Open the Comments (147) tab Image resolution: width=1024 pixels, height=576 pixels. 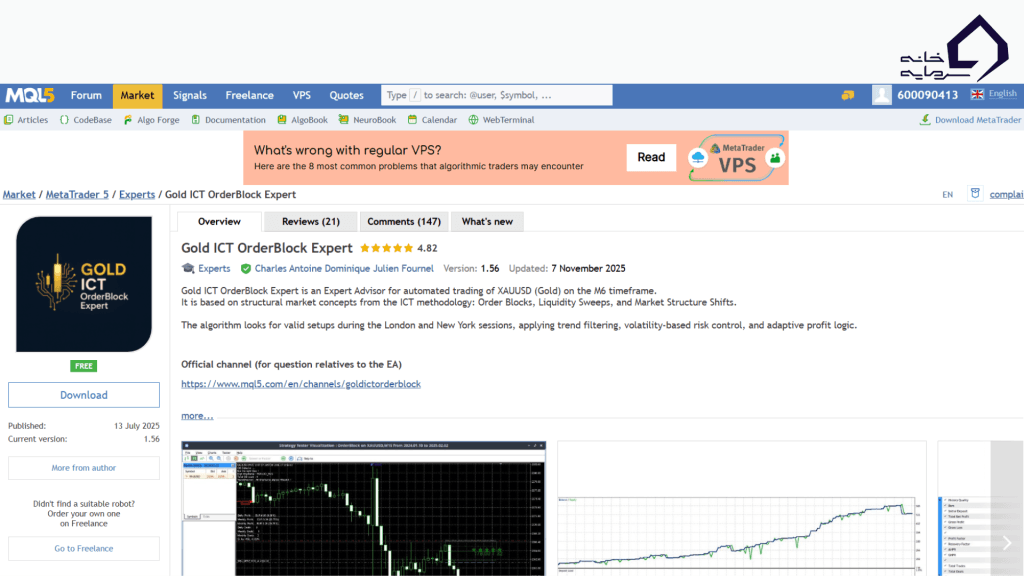click(x=404, y=221)
